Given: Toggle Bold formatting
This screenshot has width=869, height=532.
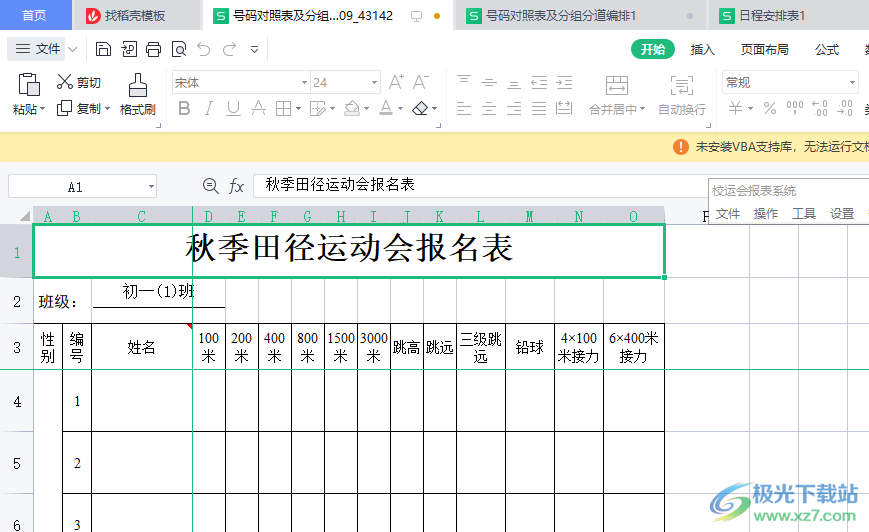Looking at the screenshot, I should [x=184, y=108].
